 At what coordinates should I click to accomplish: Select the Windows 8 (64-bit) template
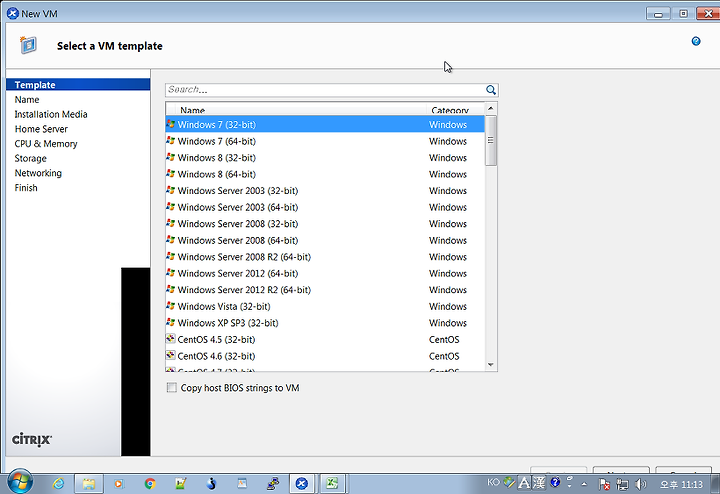(325, 174)
